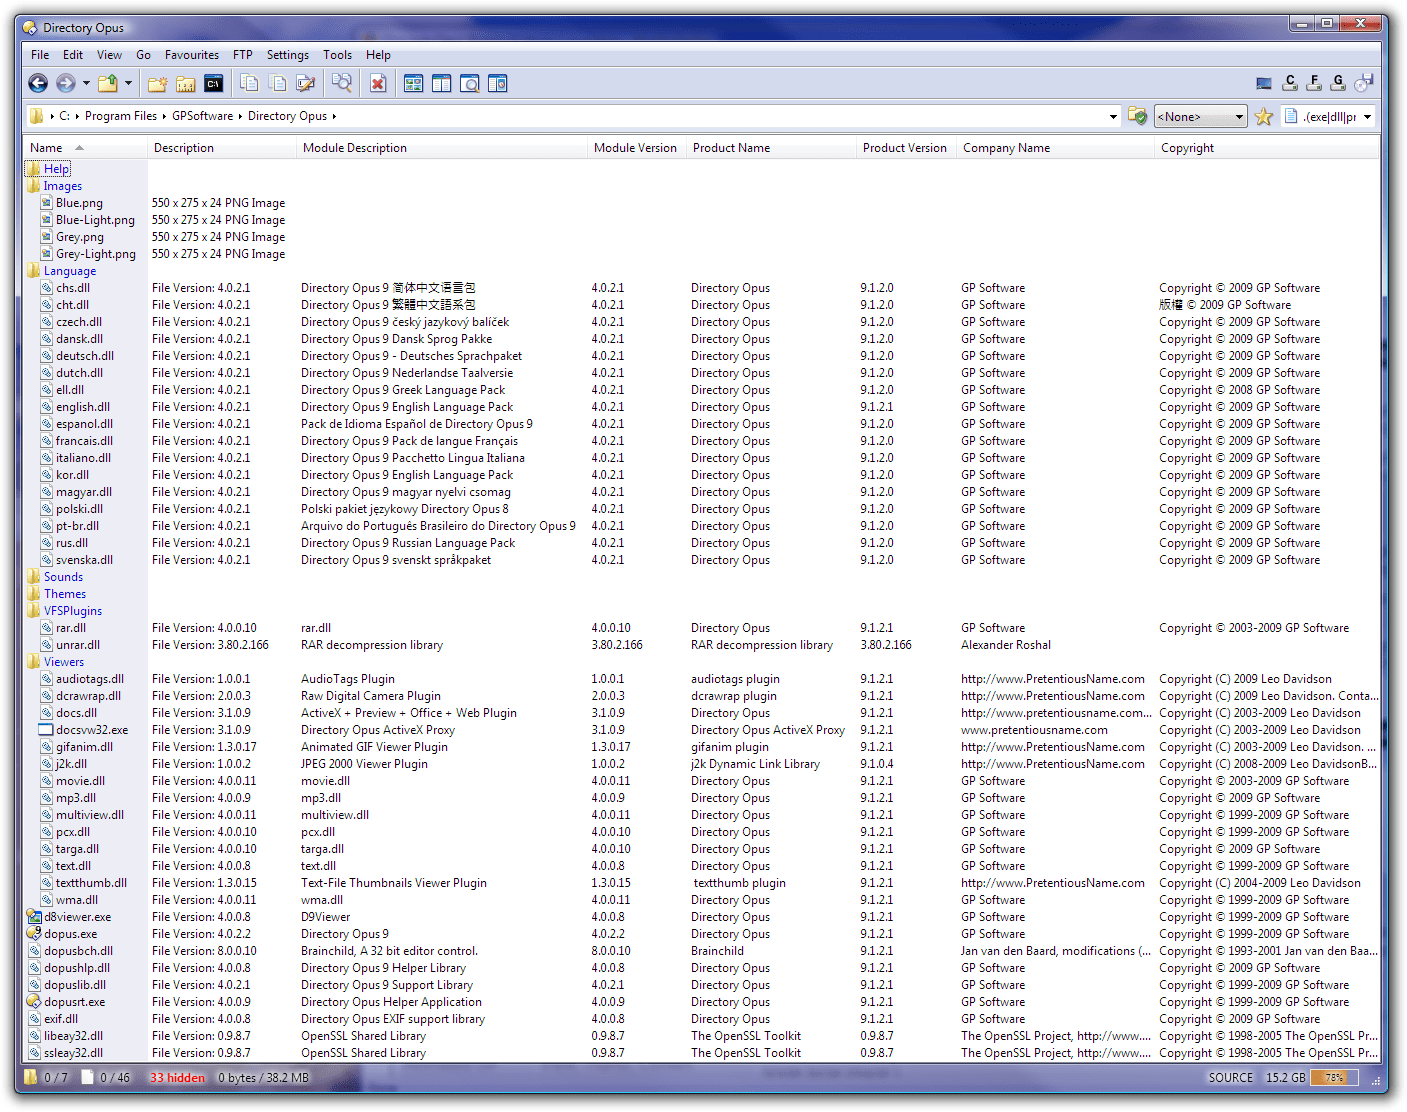This screenshot has height=1112, width=1407.
Task: Open the FTP menu
Action: pos(242,55)
